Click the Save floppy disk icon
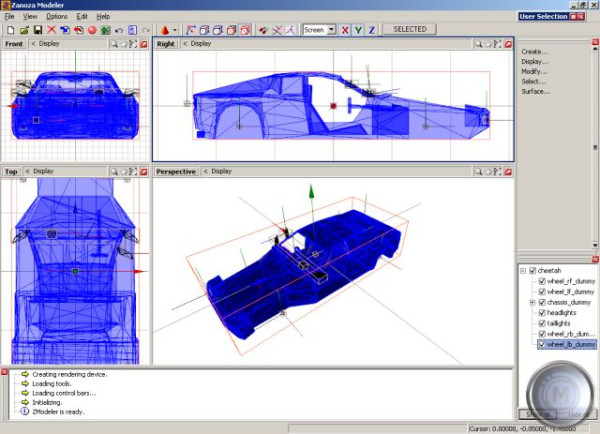Screen dimensions: 600x434 point(37,30)
